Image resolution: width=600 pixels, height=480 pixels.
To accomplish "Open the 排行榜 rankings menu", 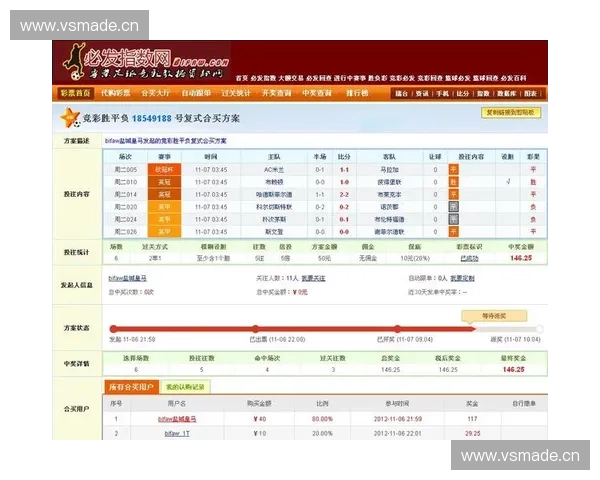I will 357,93.
